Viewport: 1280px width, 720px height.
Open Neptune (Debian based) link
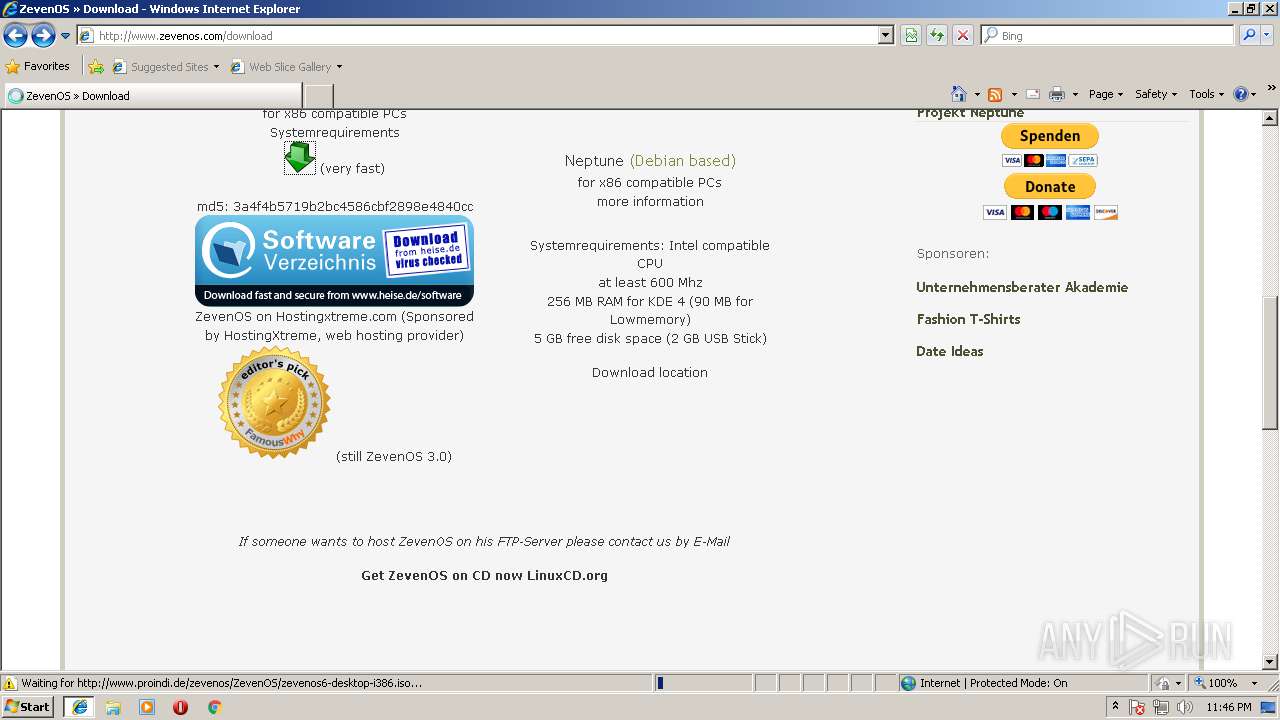(650, 160)
